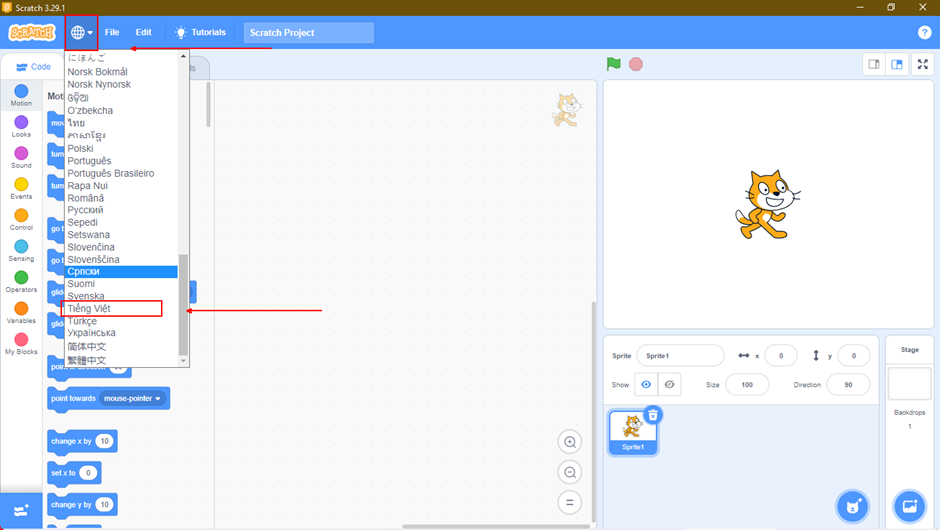The width and height of the screenshot is (940, 530).
Task: Hide the sprite with crossed eye icon
Action: pyautogui.click(x=670, y=384)
